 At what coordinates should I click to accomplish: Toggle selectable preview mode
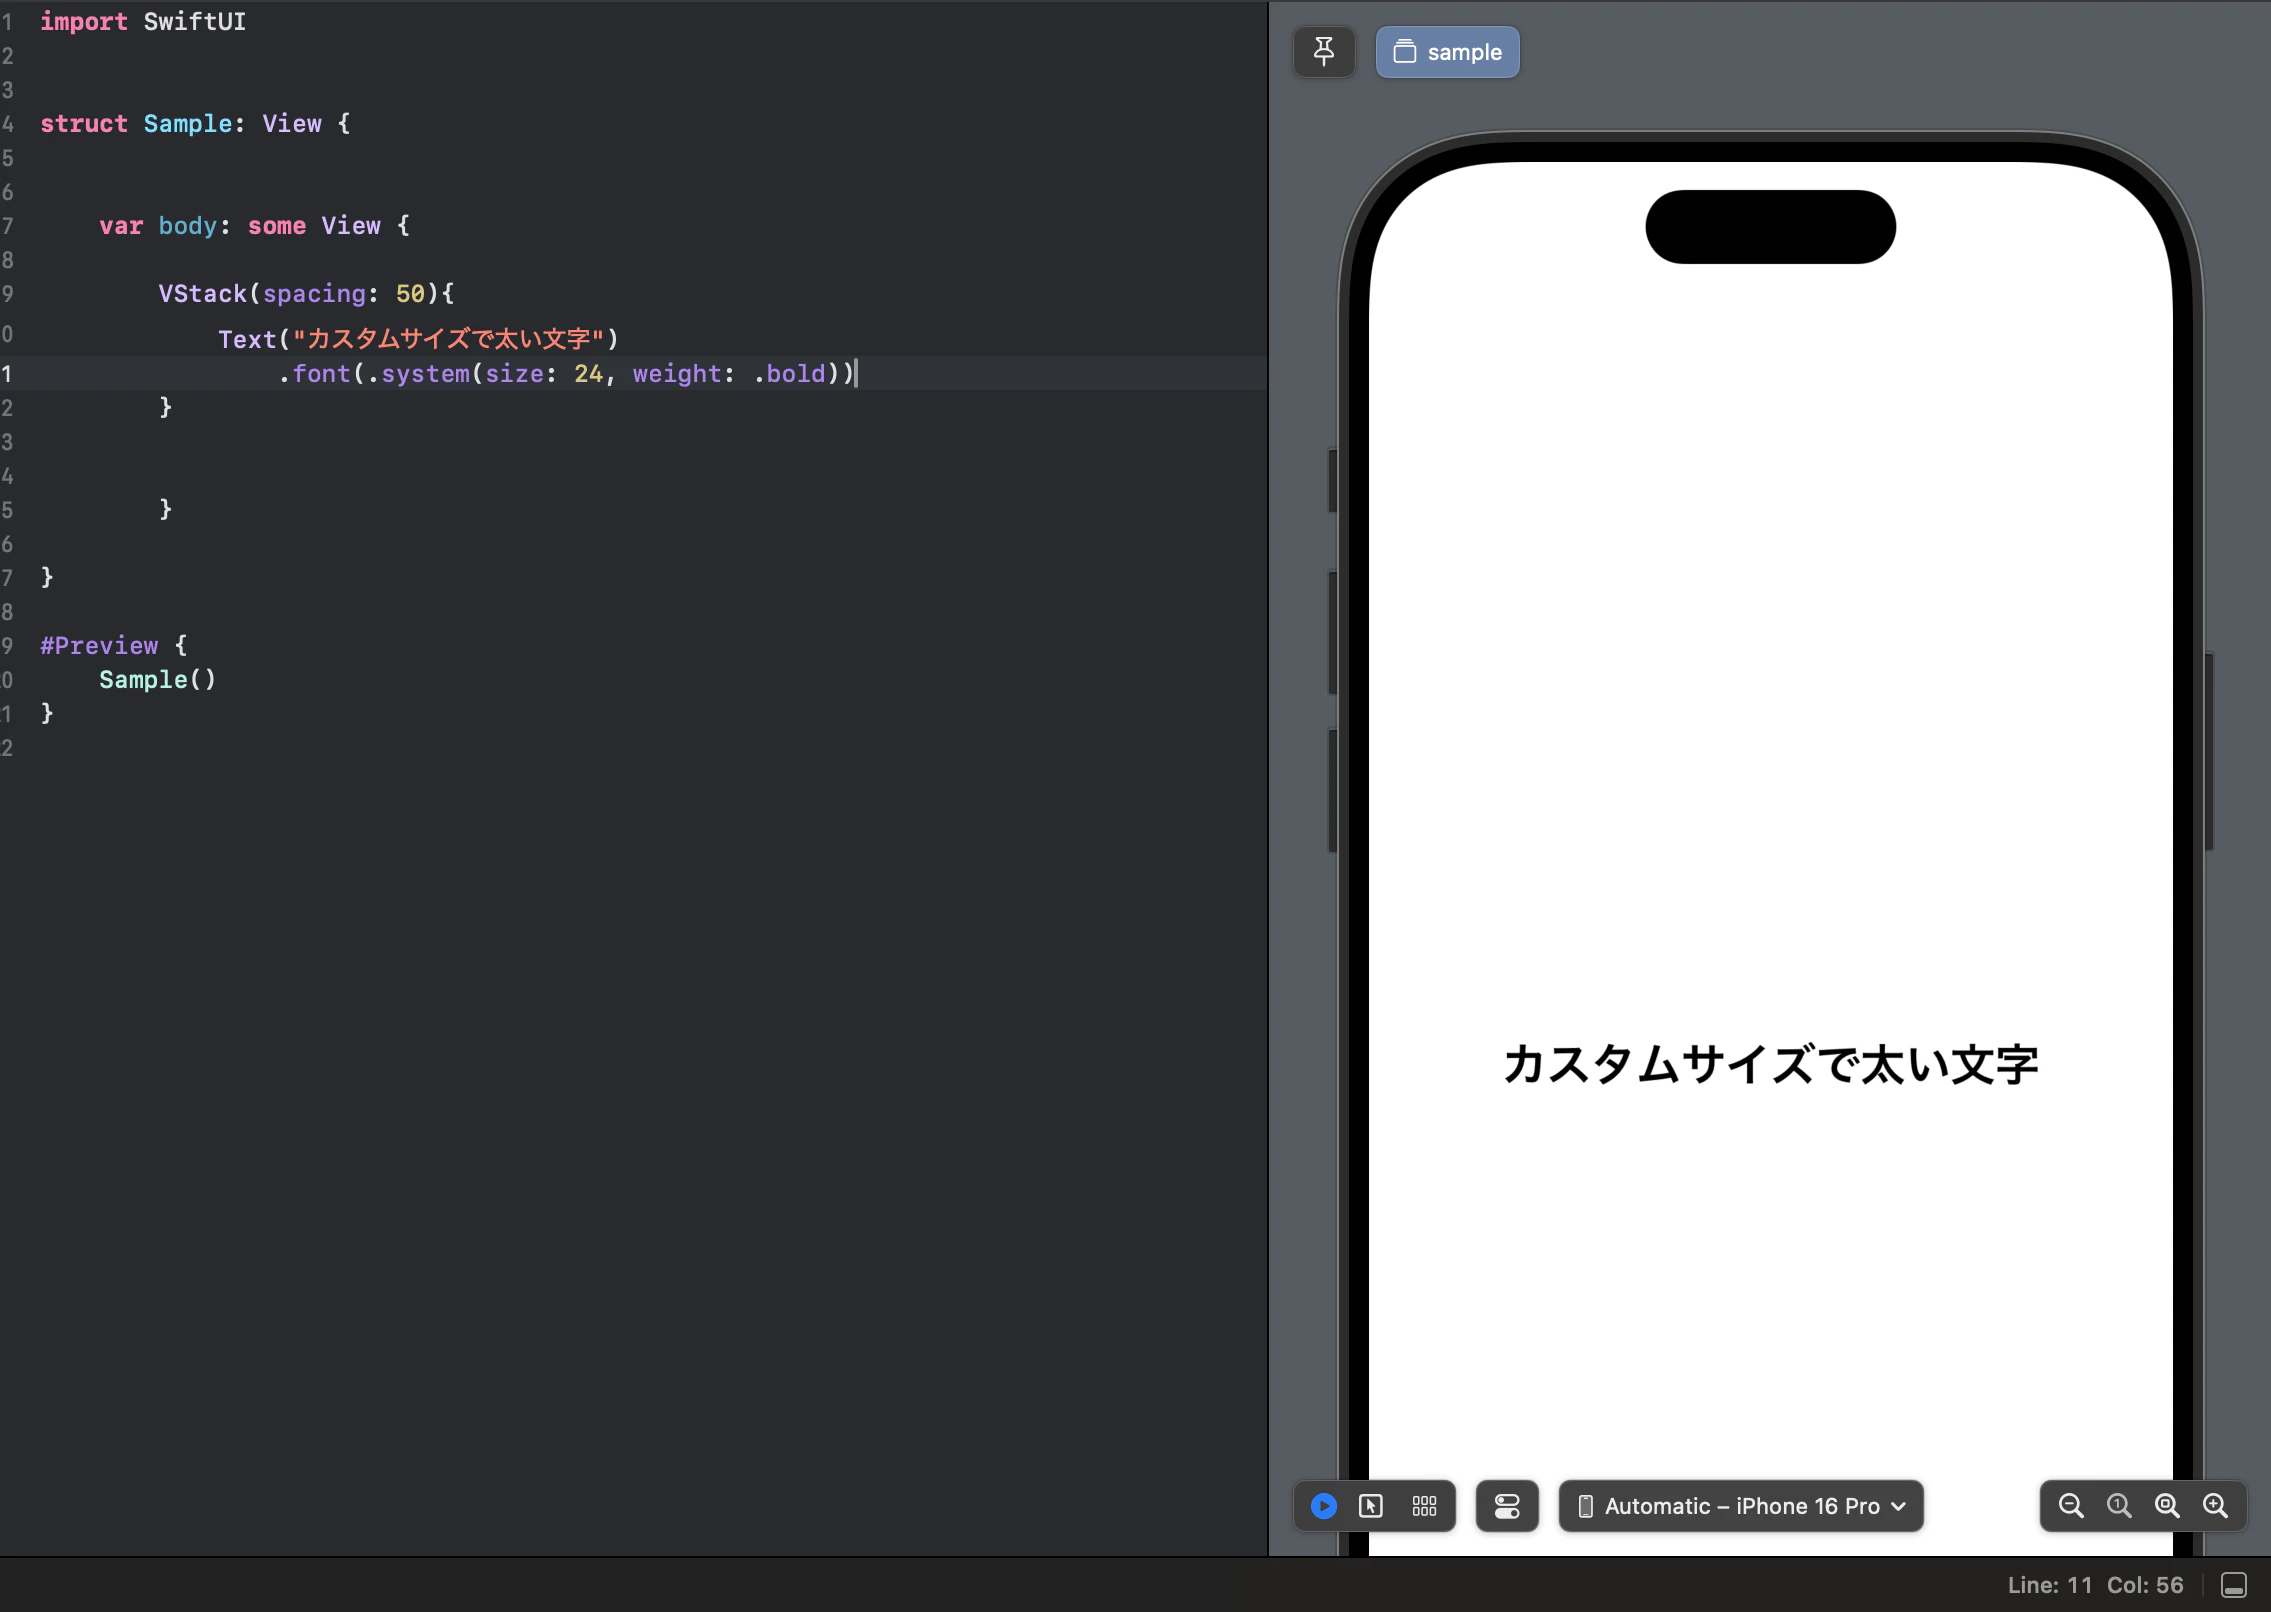(x=1371, y=1506)
